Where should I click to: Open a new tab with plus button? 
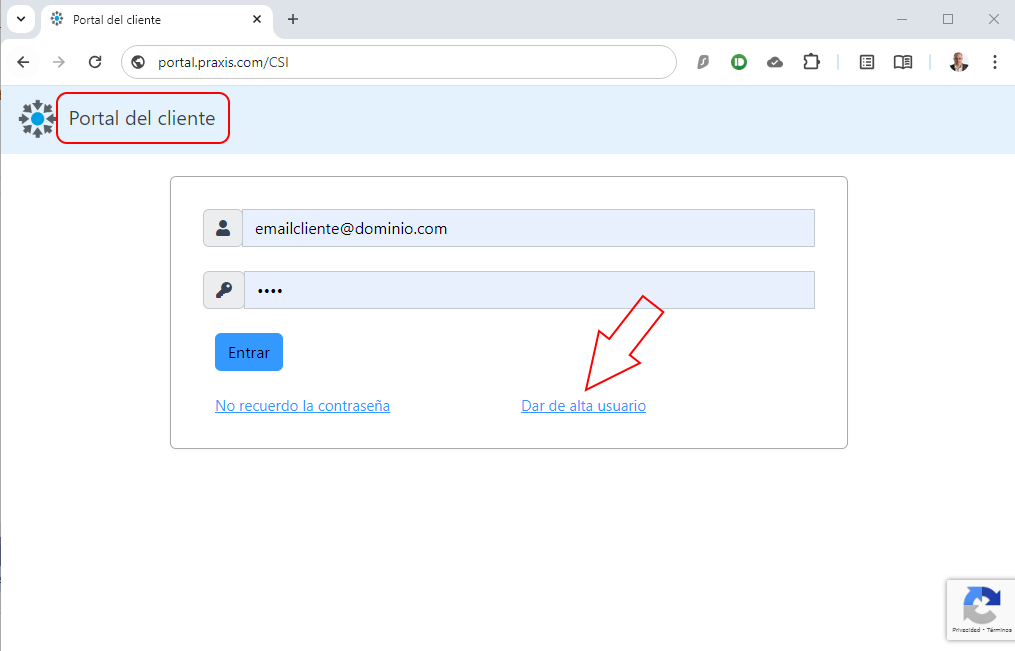293,19
